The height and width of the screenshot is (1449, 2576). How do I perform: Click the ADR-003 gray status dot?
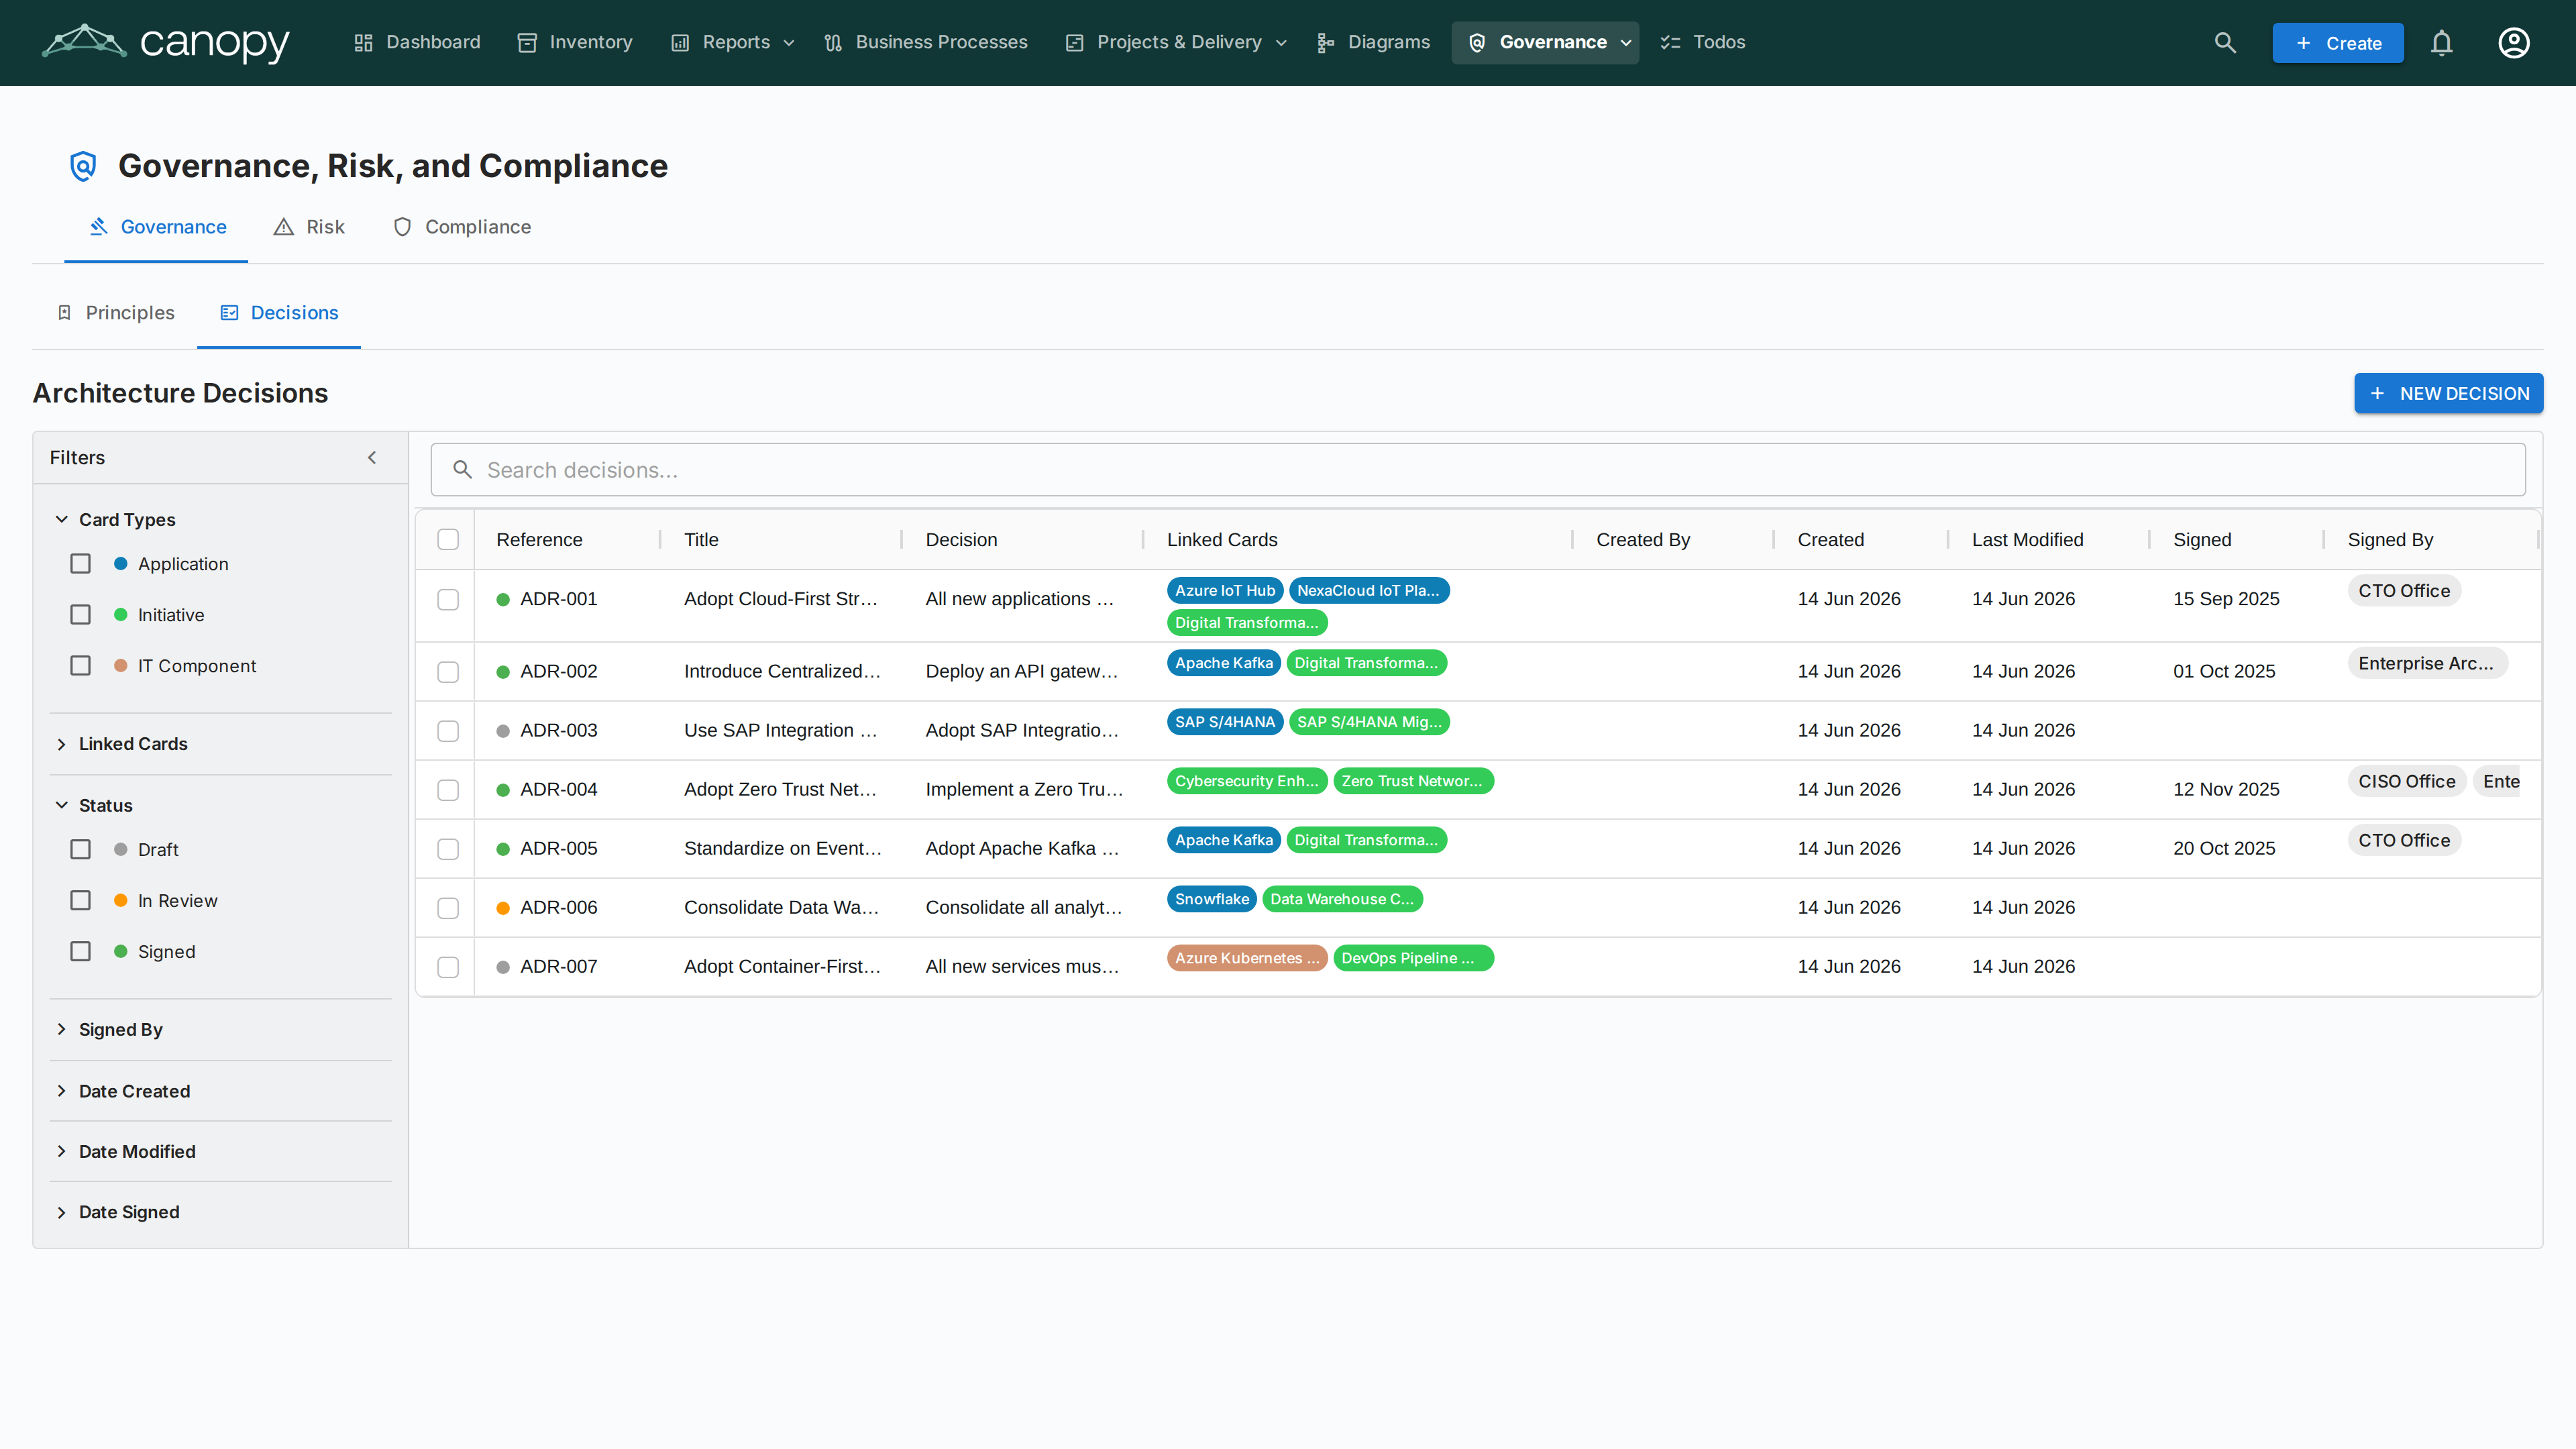(x=503, y=731)
